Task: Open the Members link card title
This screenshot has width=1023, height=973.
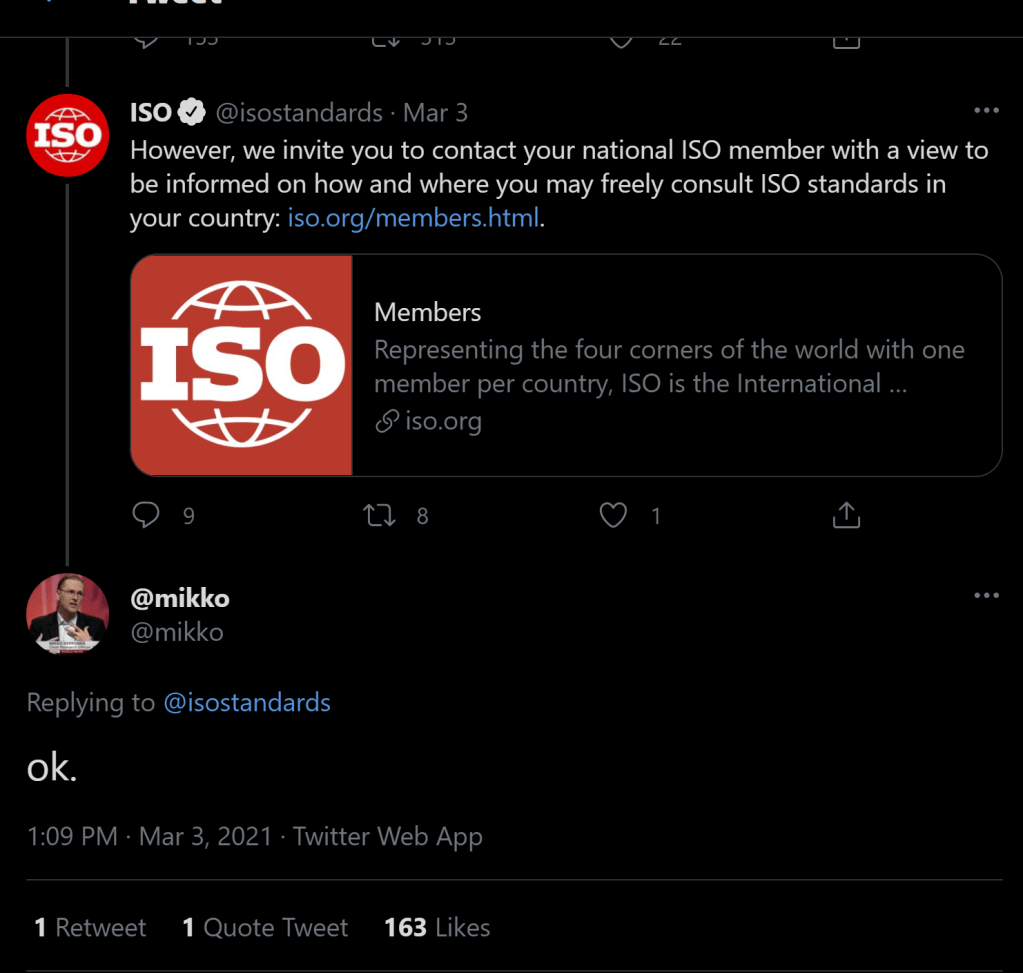Action: click(x=427, y=313)
